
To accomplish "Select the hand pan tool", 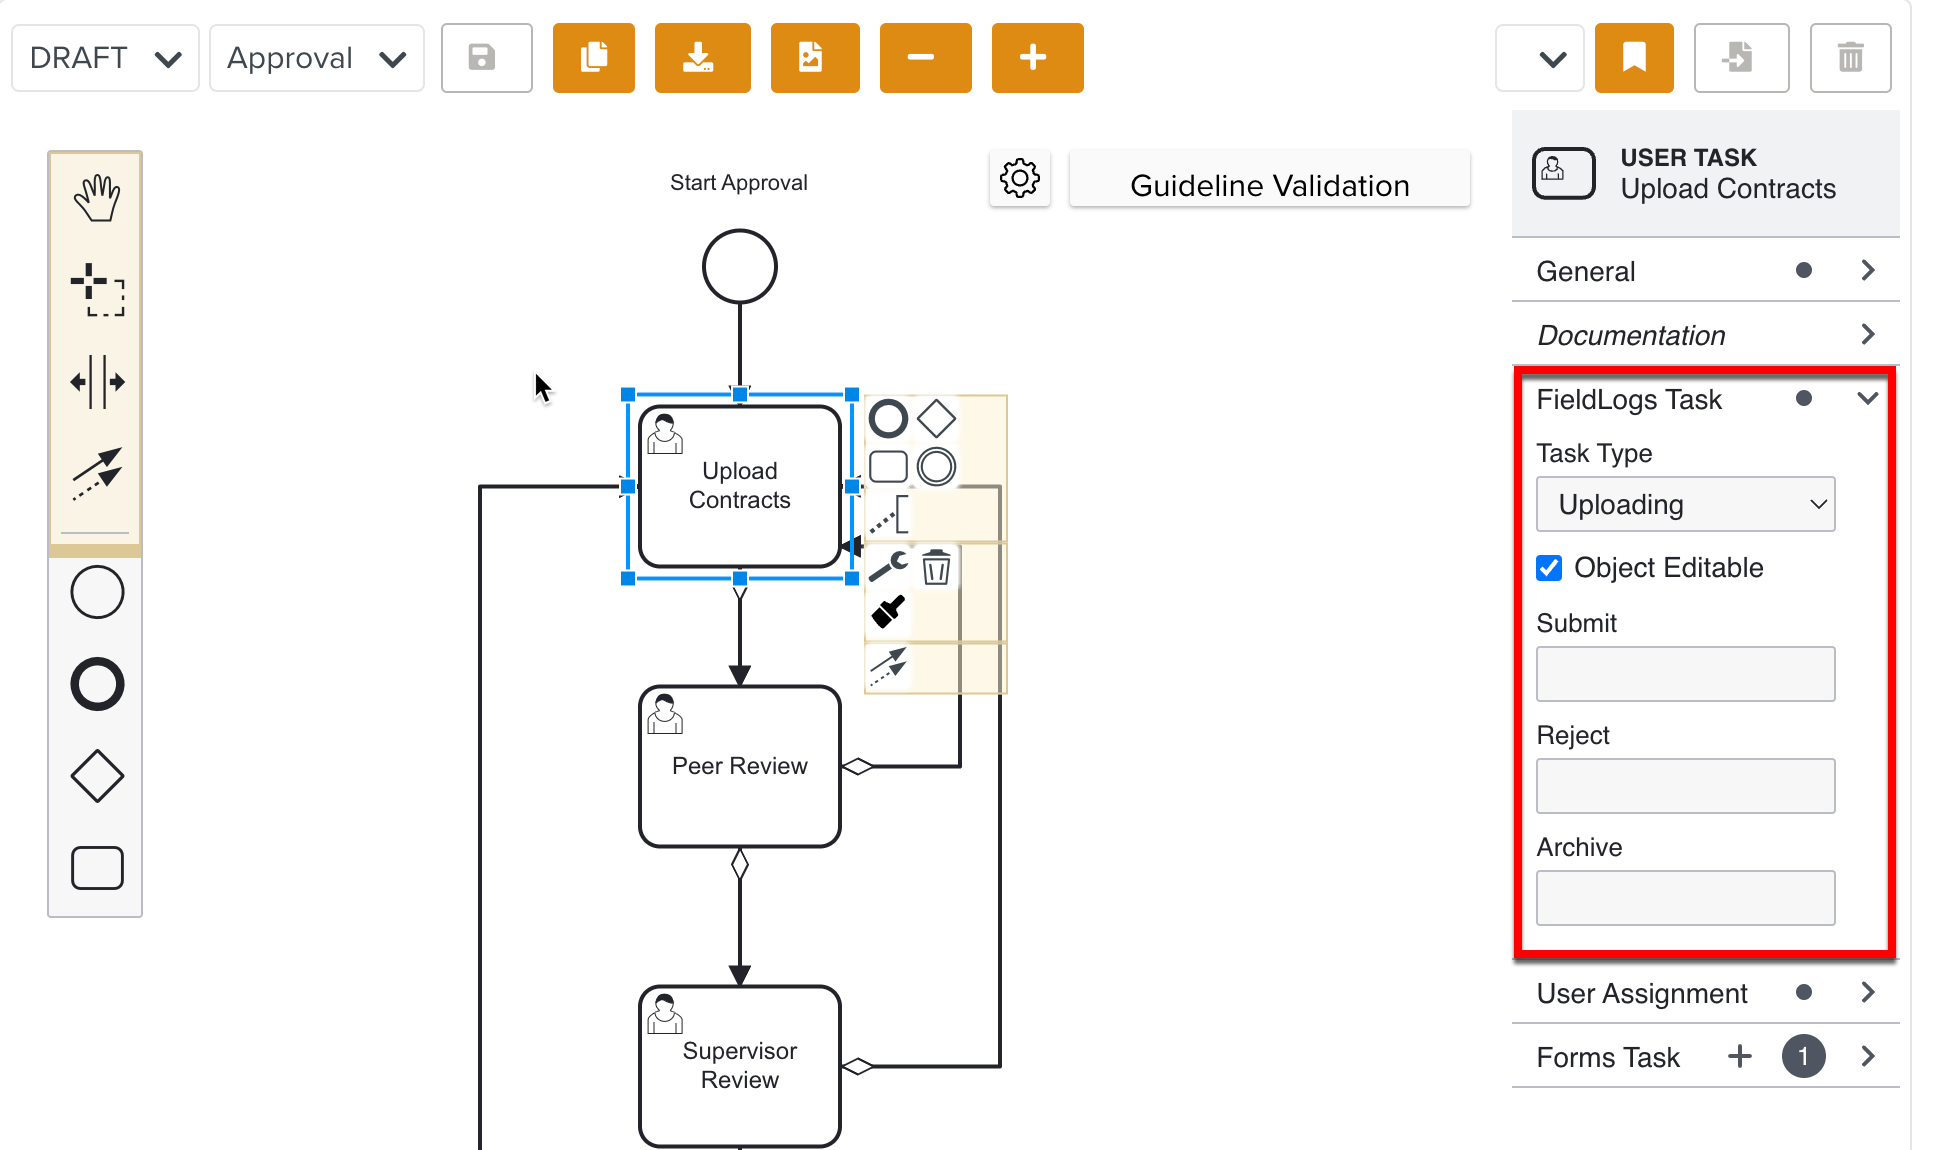I will coord(96,198).
